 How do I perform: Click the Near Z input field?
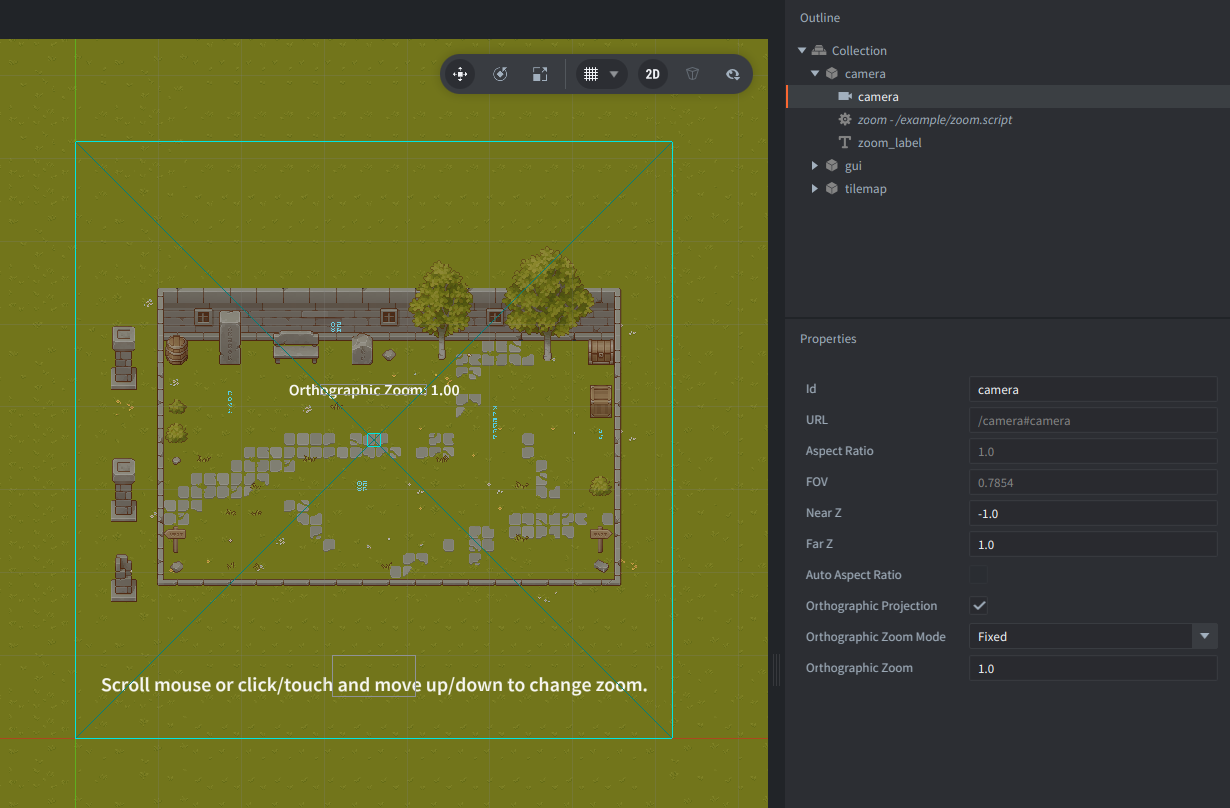(x=1092, y=513)
